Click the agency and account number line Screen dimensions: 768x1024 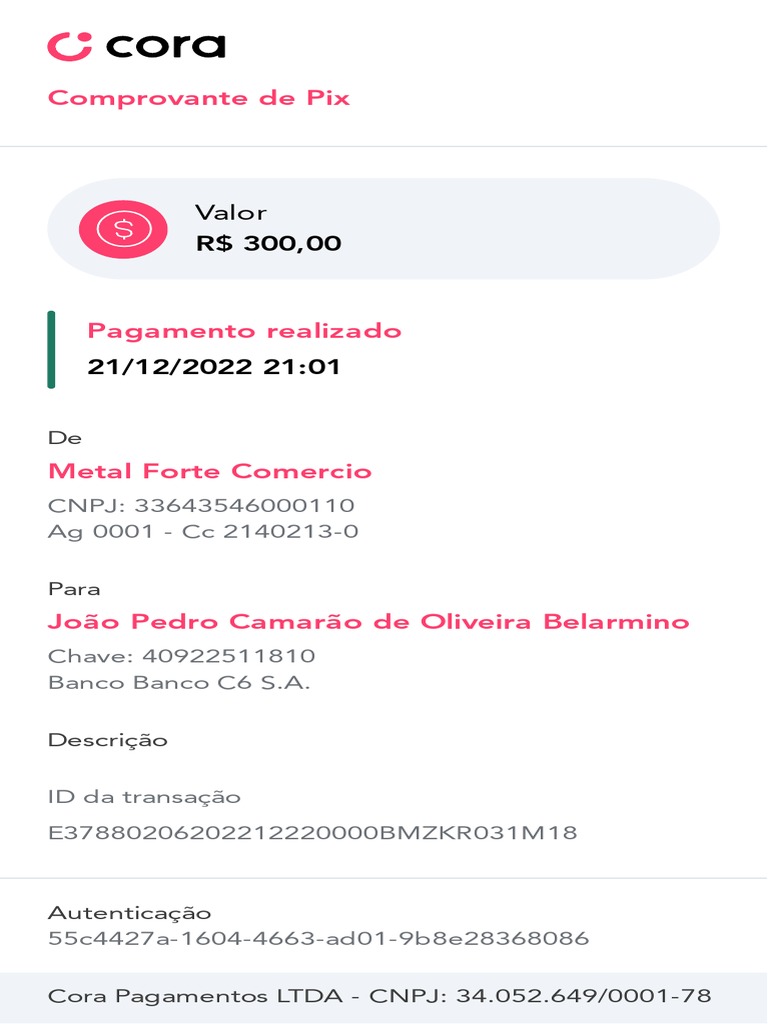coord(202,531)
